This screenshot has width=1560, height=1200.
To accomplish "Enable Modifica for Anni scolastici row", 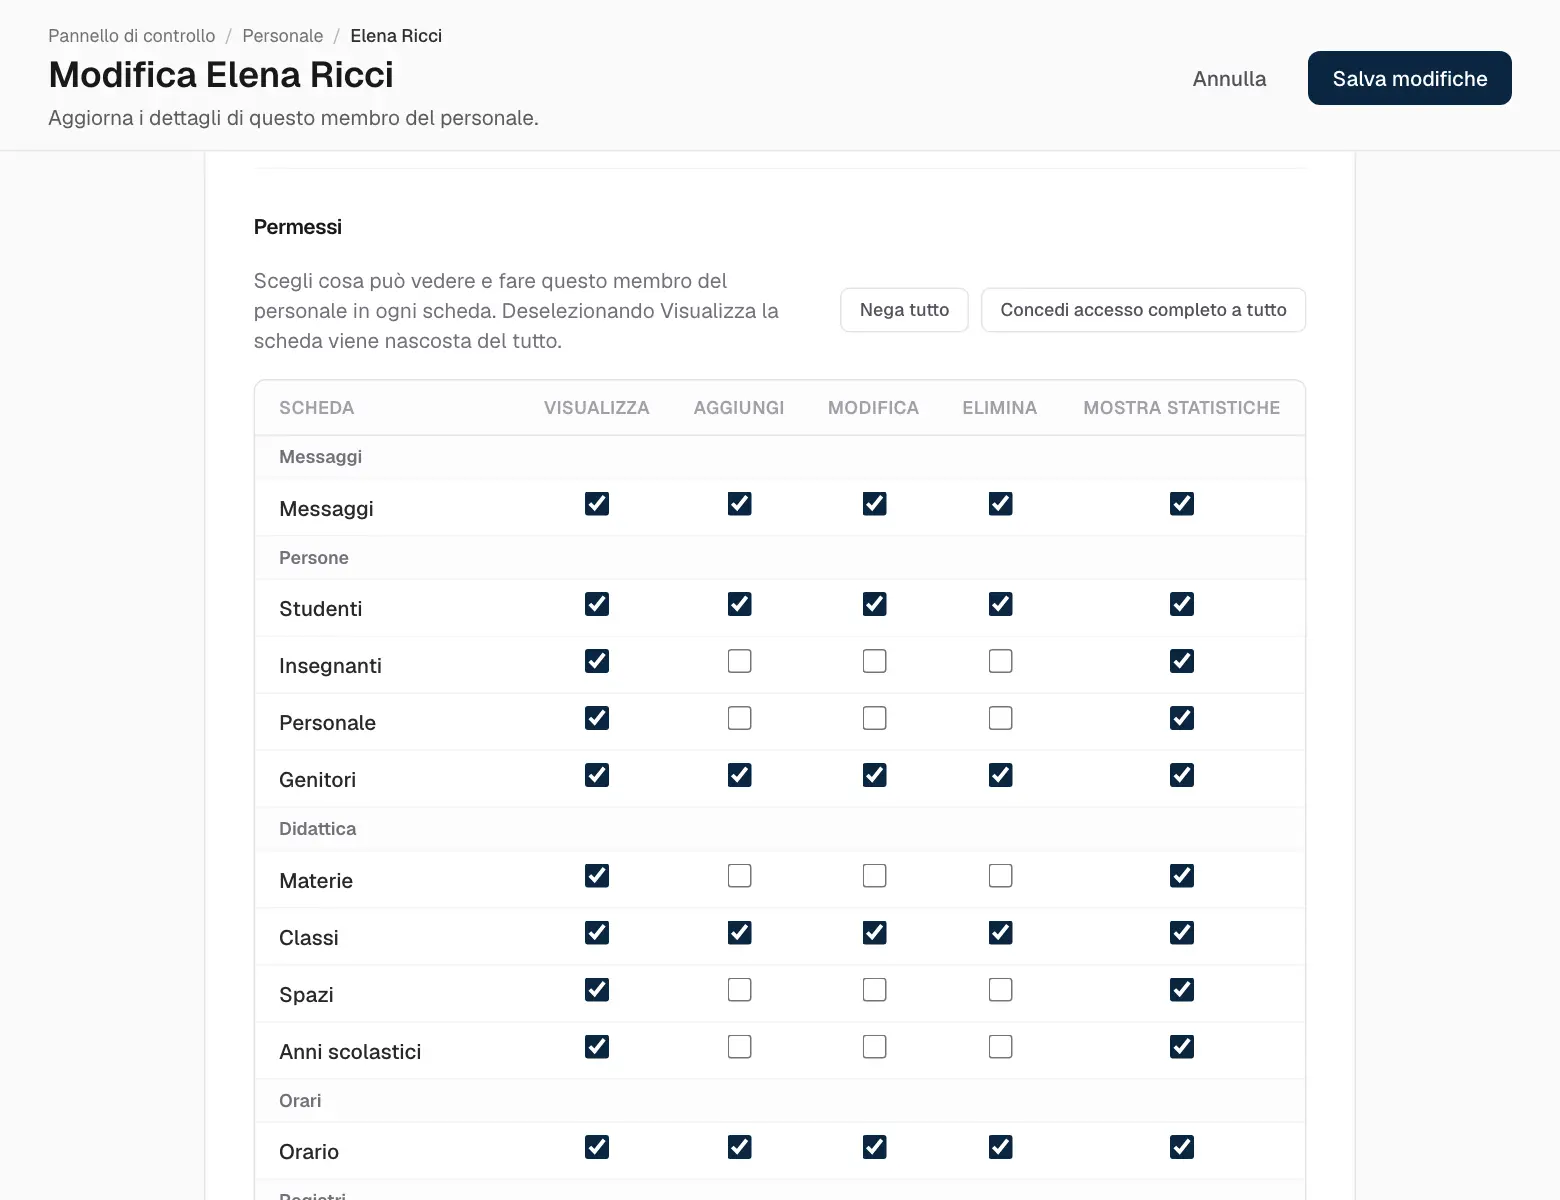I will (874, 1047).
